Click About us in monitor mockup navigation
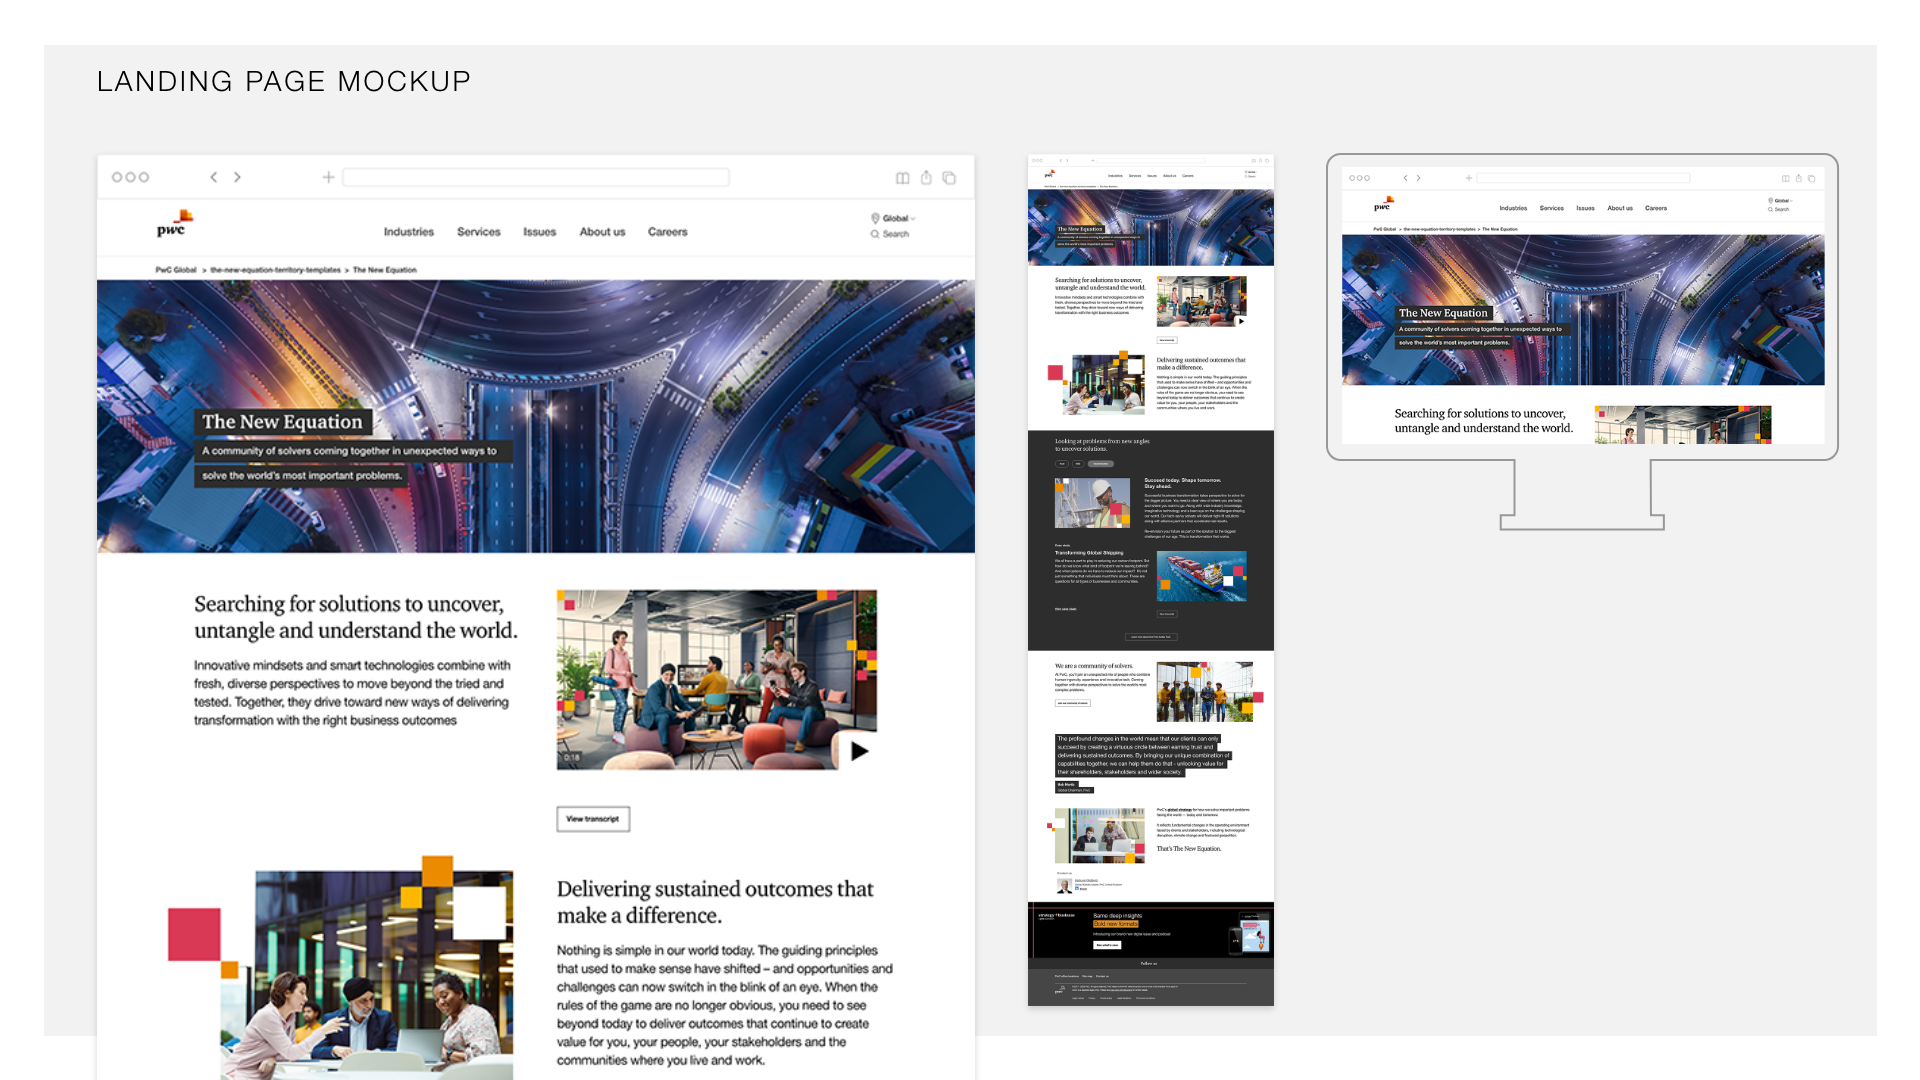 tap(1620, 208)
